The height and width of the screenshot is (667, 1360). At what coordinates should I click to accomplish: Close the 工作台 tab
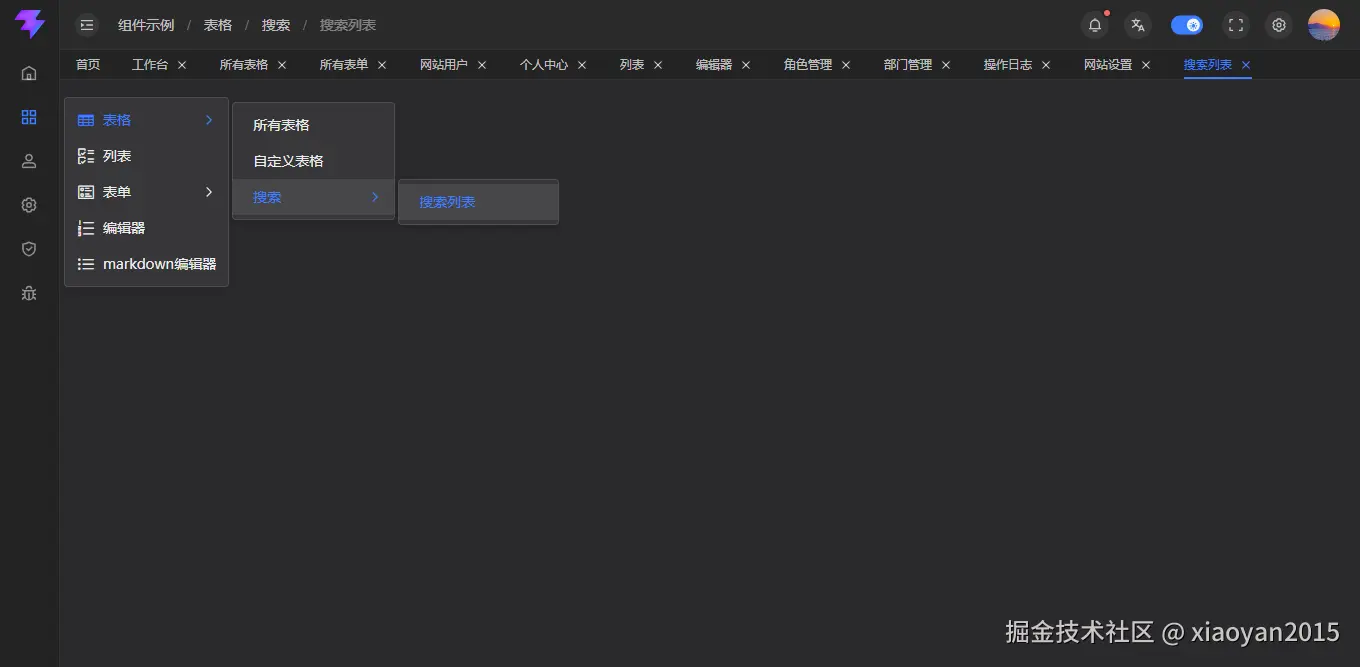[x=182, y=65]
